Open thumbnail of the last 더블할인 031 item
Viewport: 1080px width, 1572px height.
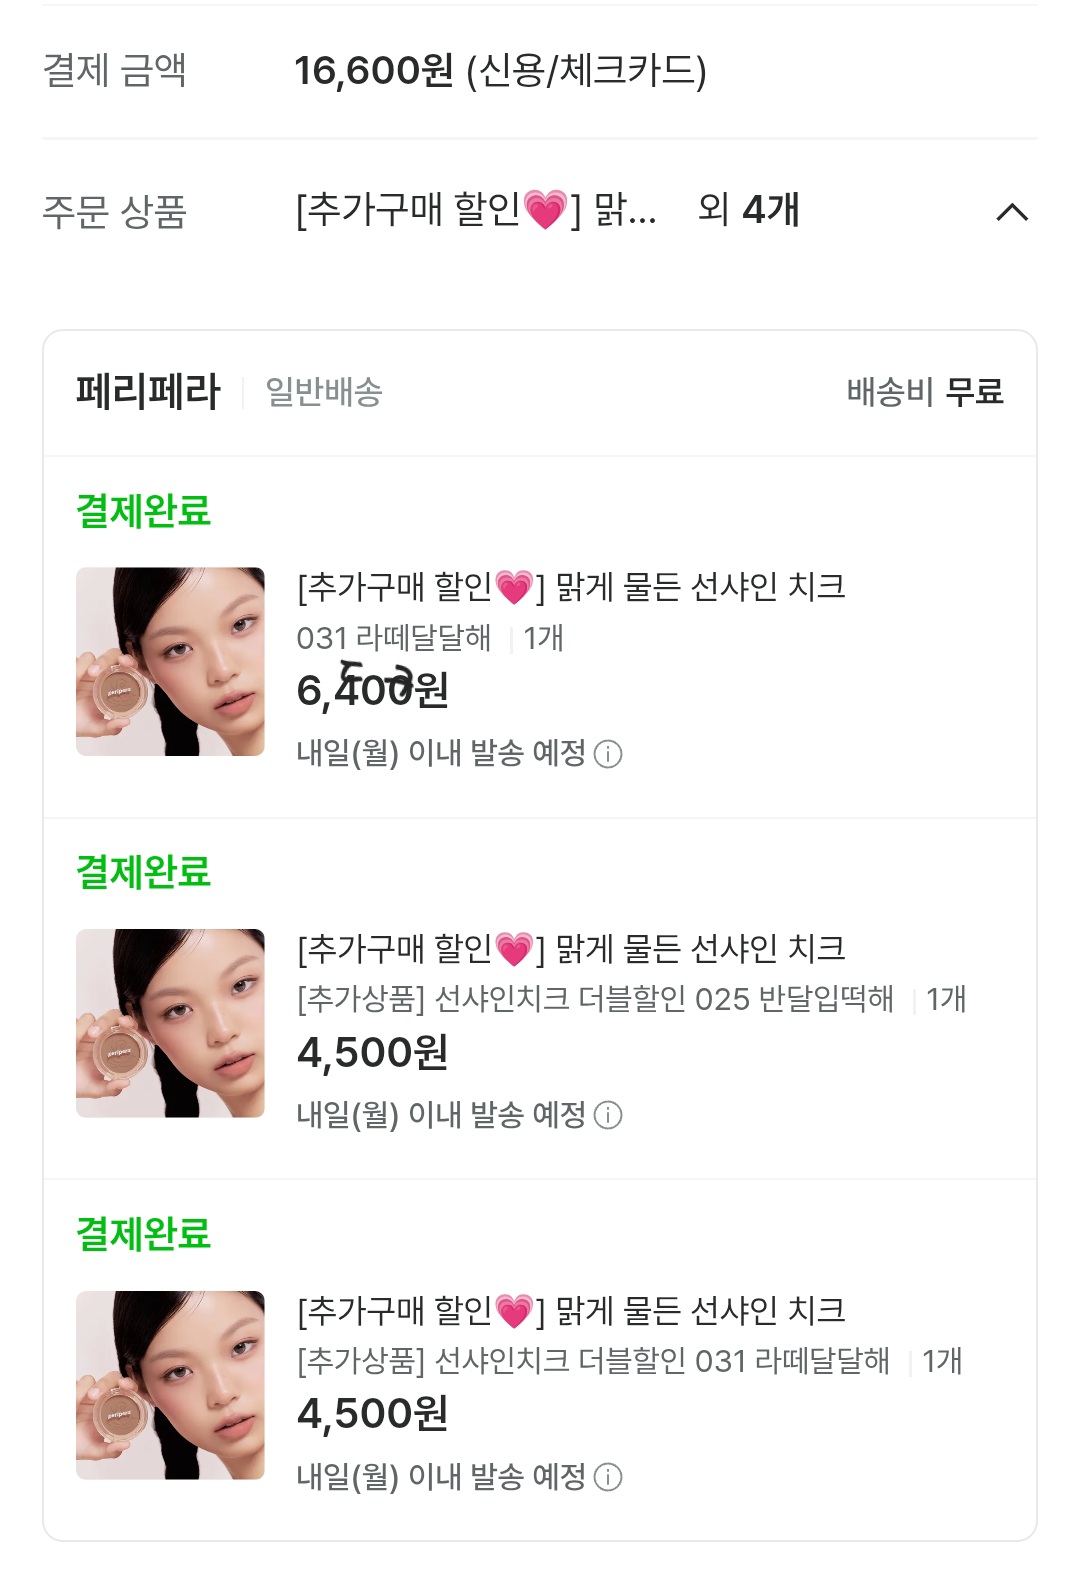(170, 1385)
